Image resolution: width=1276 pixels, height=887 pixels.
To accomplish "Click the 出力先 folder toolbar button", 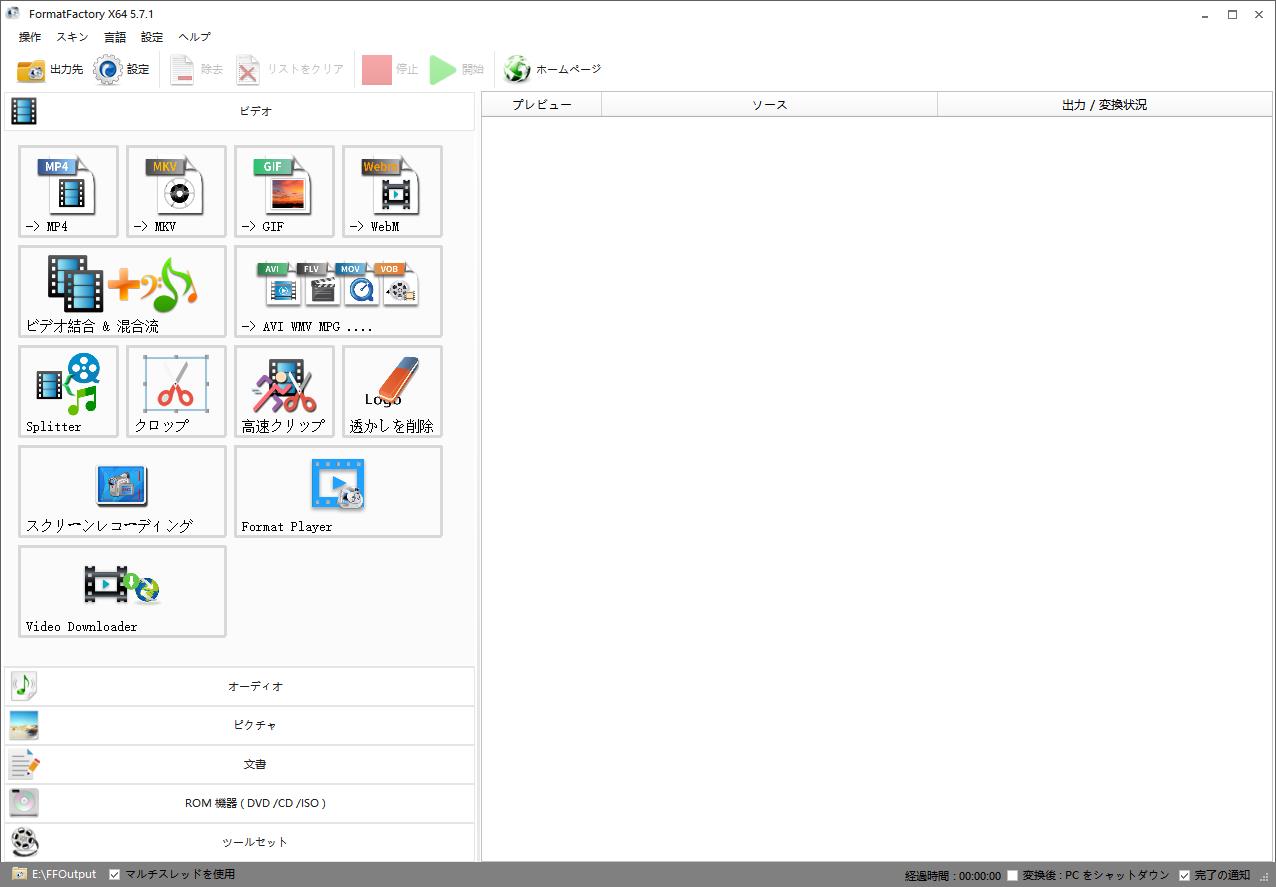I will (50, 70).
